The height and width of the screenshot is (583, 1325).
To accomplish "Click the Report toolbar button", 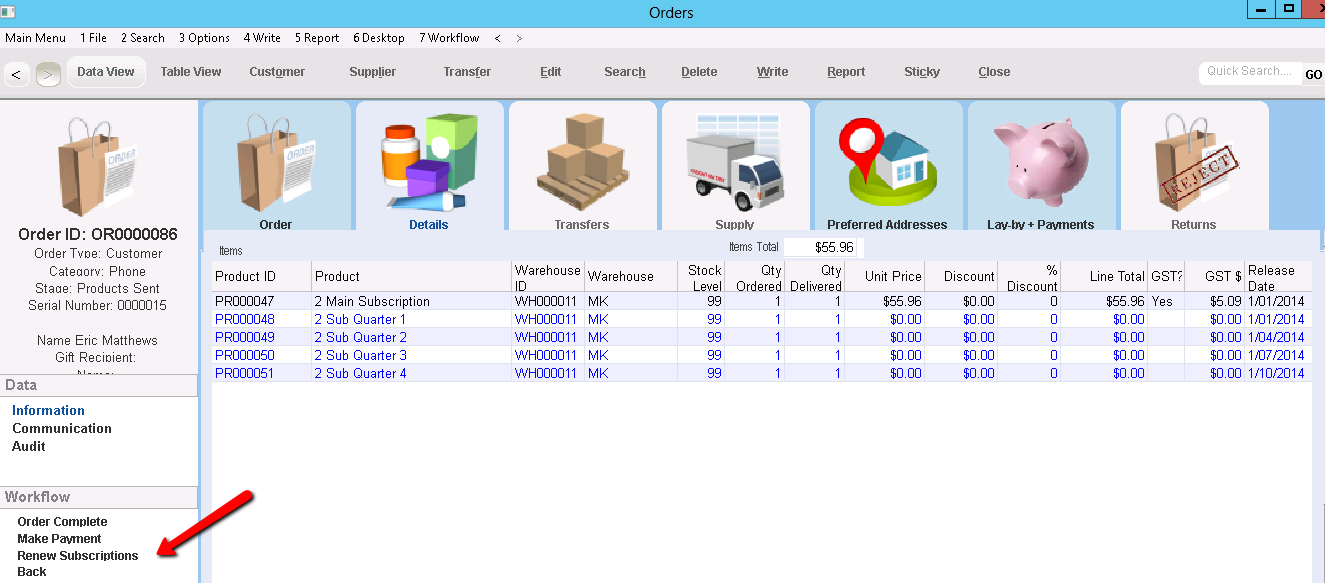I will (x=847, y=72).
